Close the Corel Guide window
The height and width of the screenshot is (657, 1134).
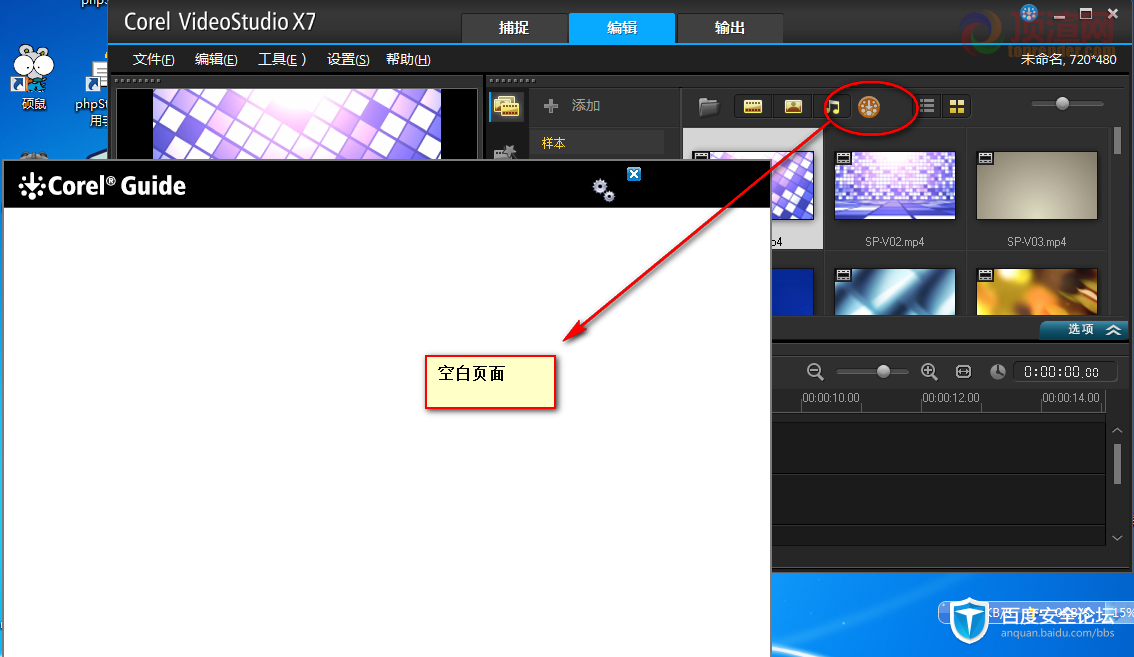tap(634, 174)
